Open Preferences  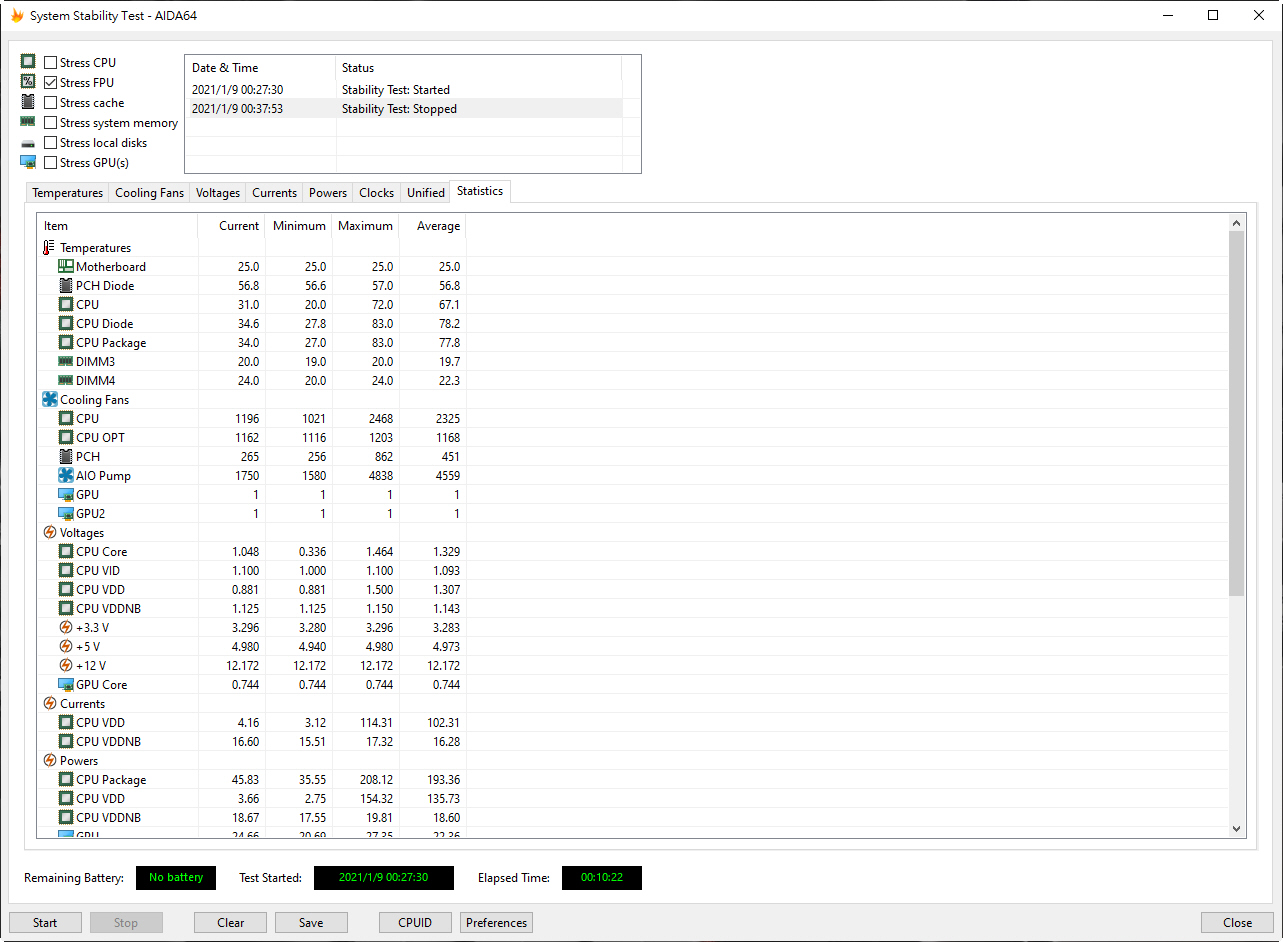(x=496, y=923)
